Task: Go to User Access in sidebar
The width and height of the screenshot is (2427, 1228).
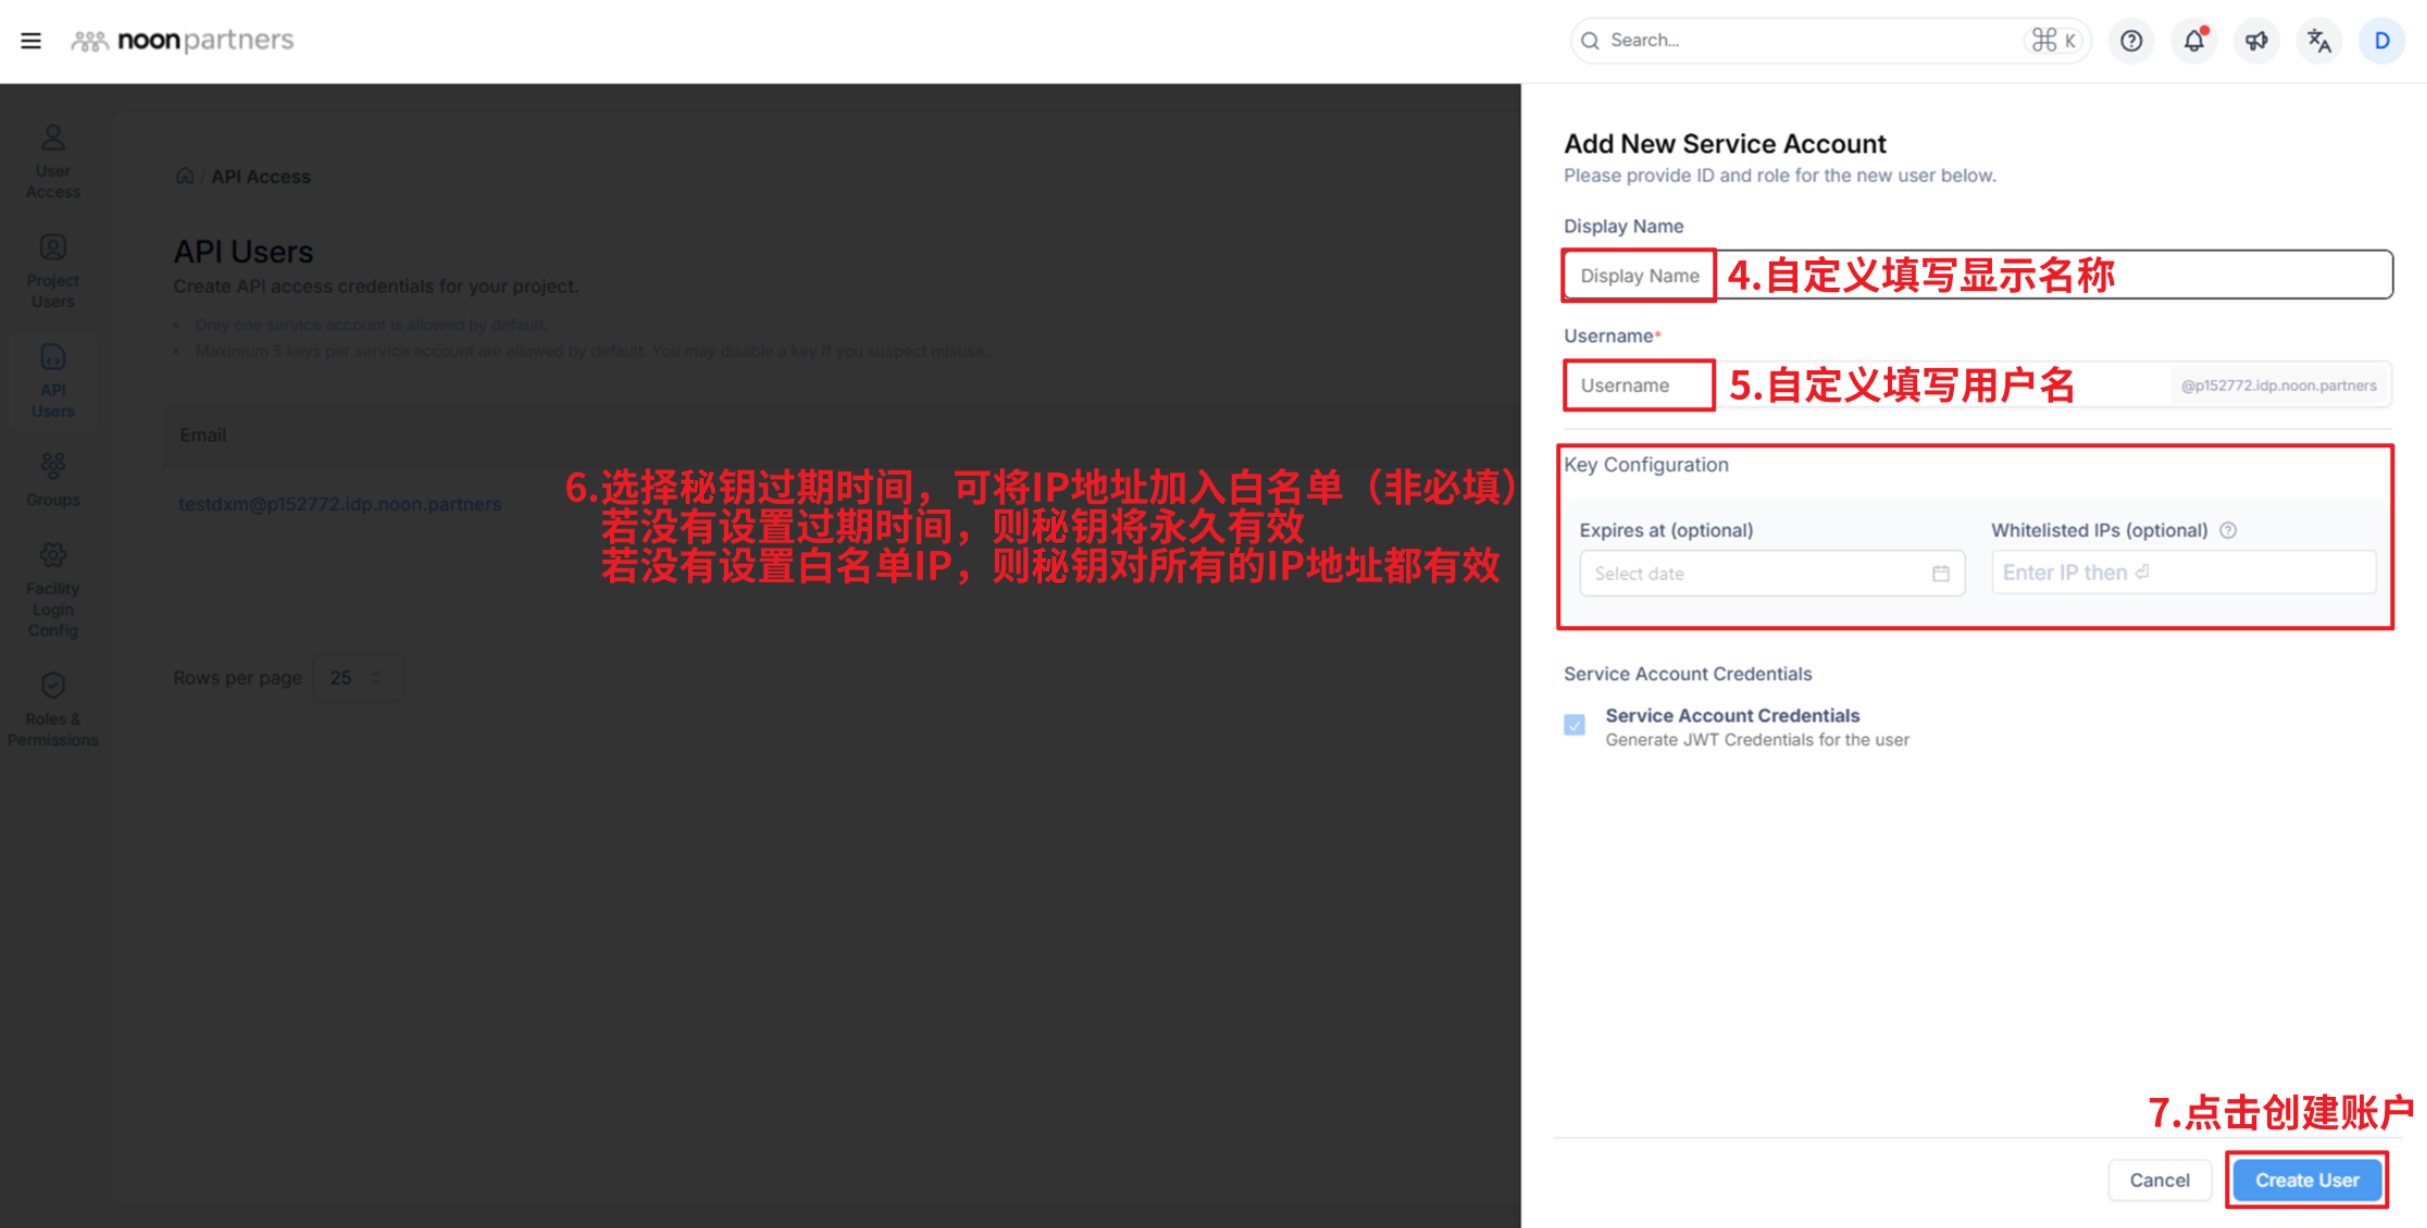Action: coord(53,161)
